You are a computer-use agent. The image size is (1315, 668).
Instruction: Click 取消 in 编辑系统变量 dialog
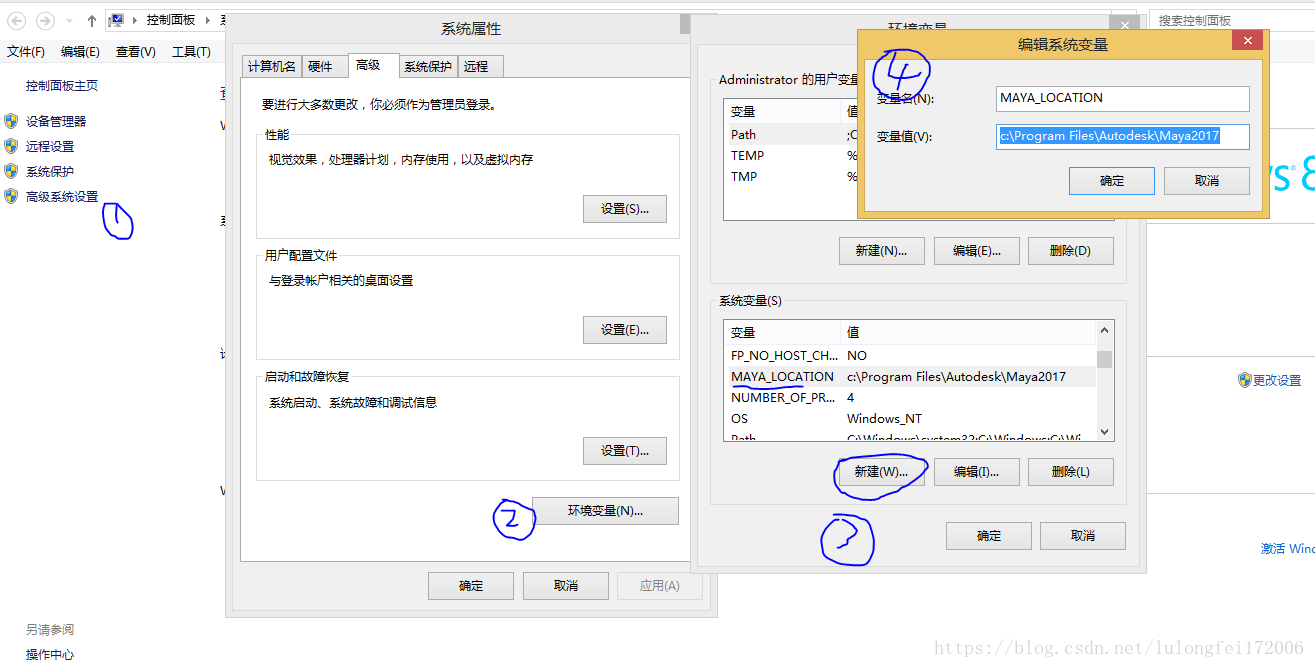pos(1207,181)
